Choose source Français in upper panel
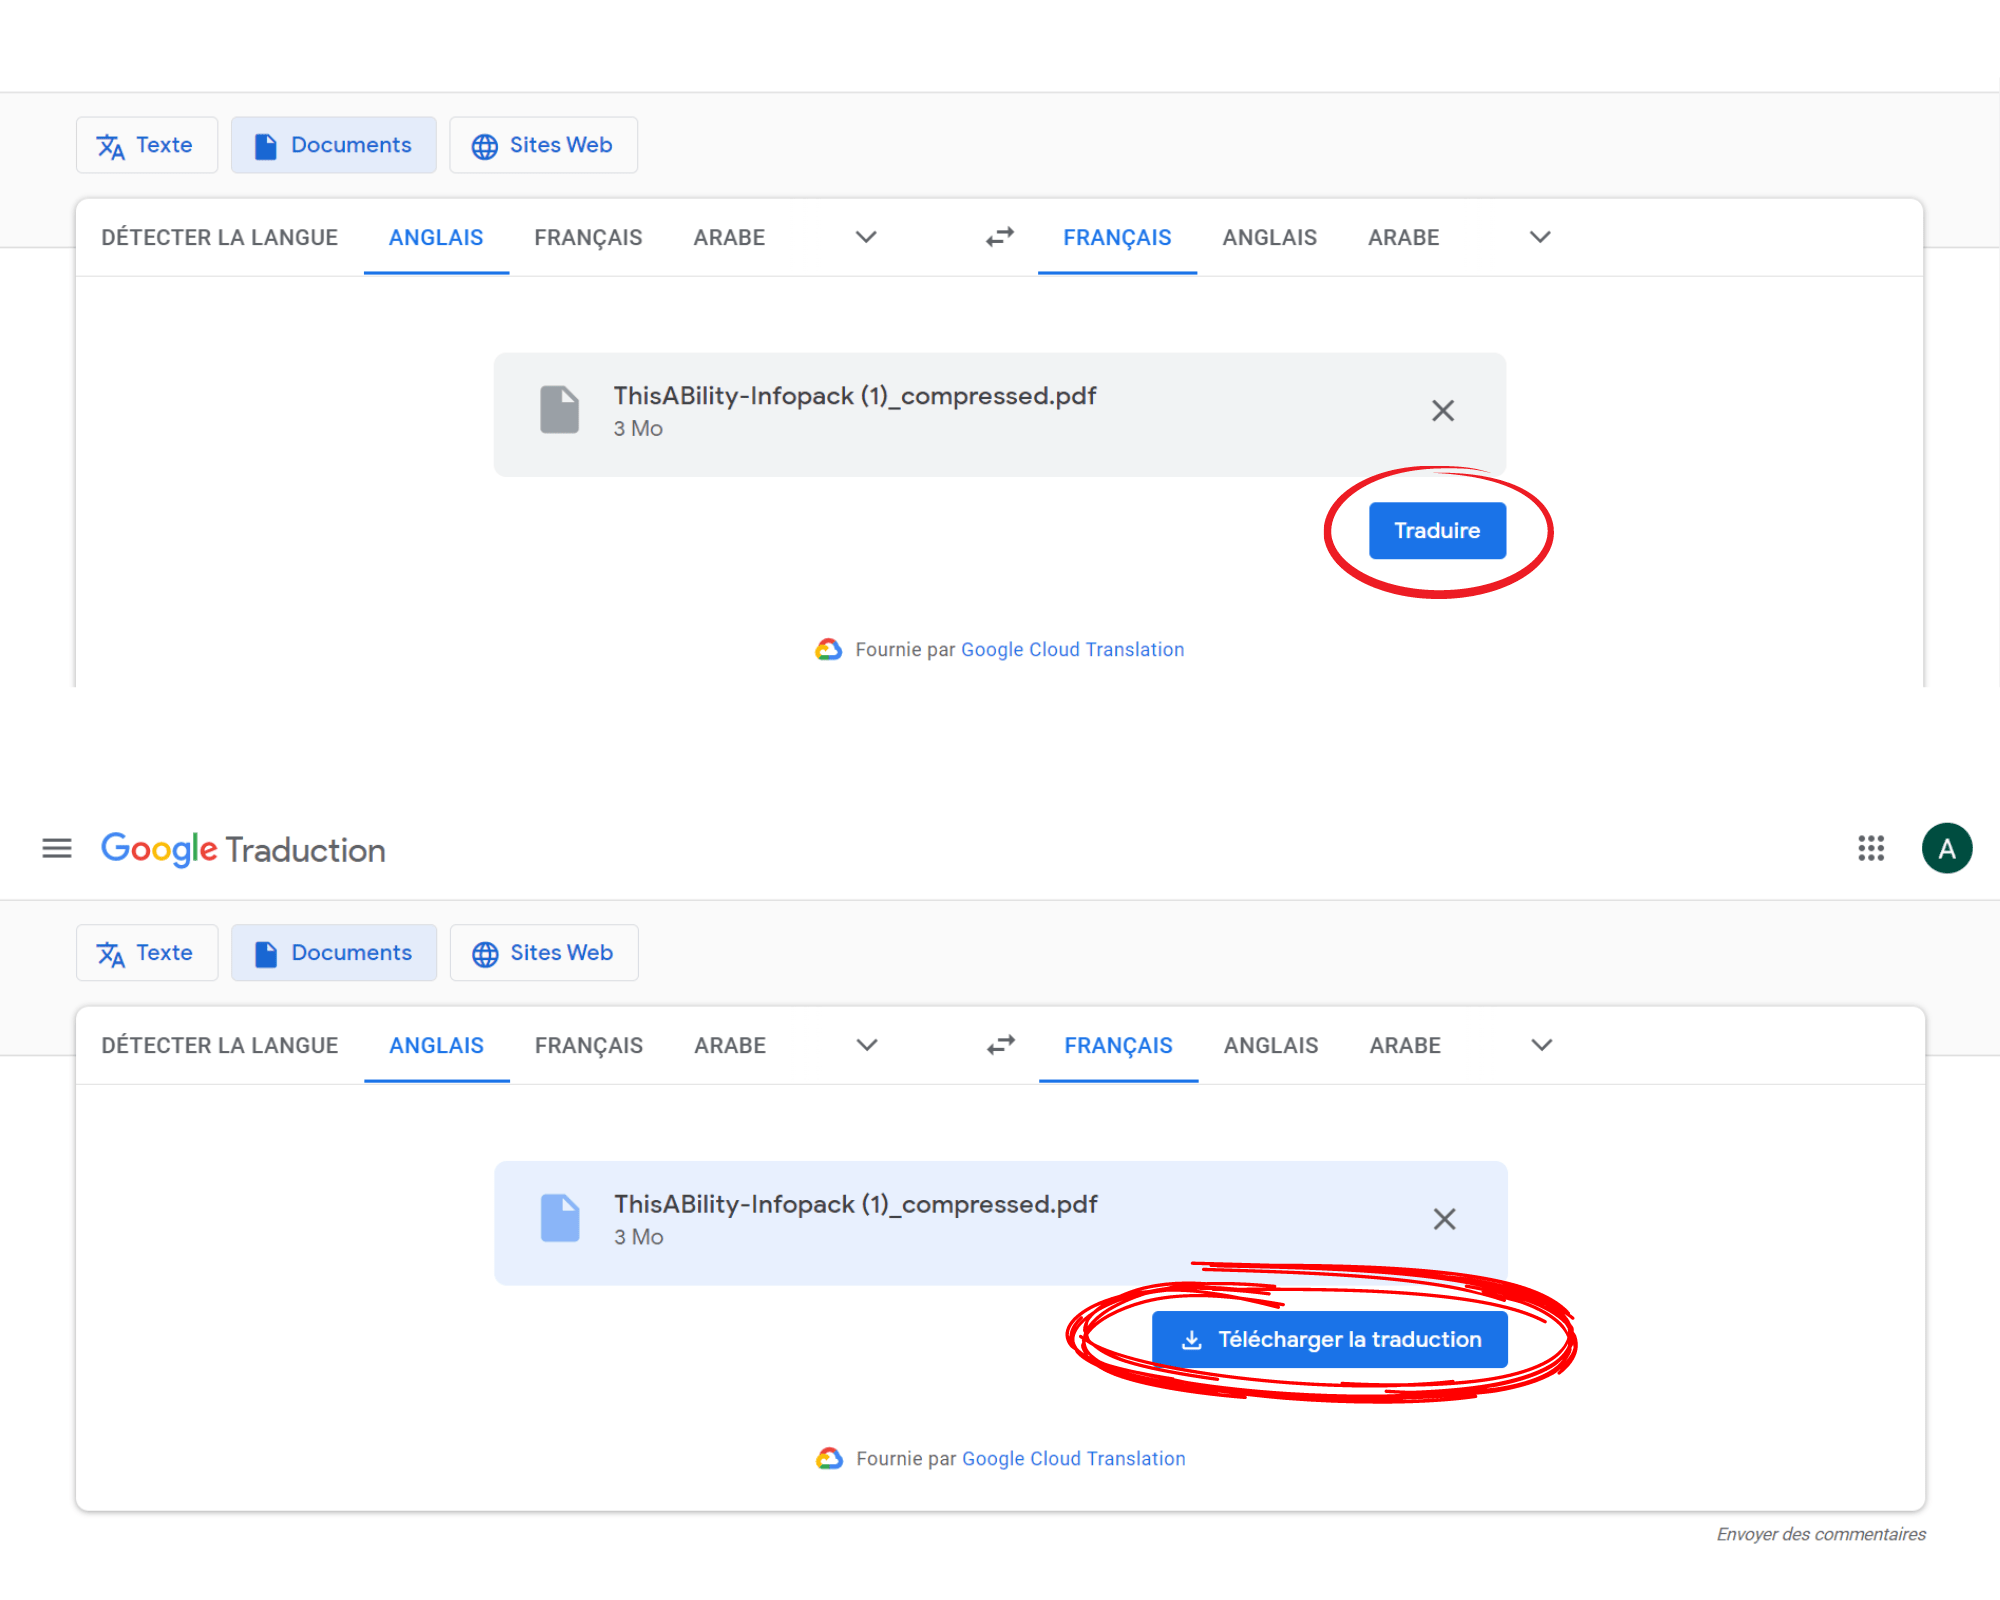Screen dimensions: 2000x1600 coord(588,238)
